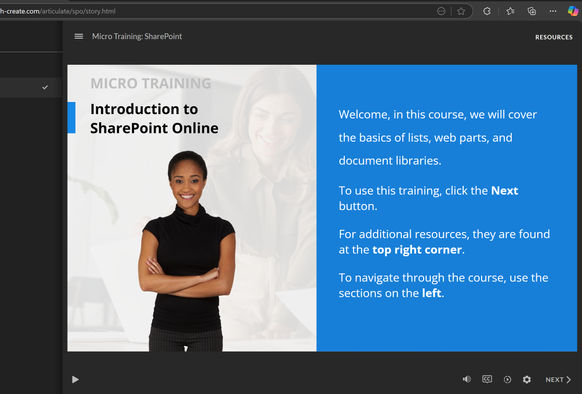
Task: Click the reader/feedback icon in address bar
Action: click(x=441, y=12)
